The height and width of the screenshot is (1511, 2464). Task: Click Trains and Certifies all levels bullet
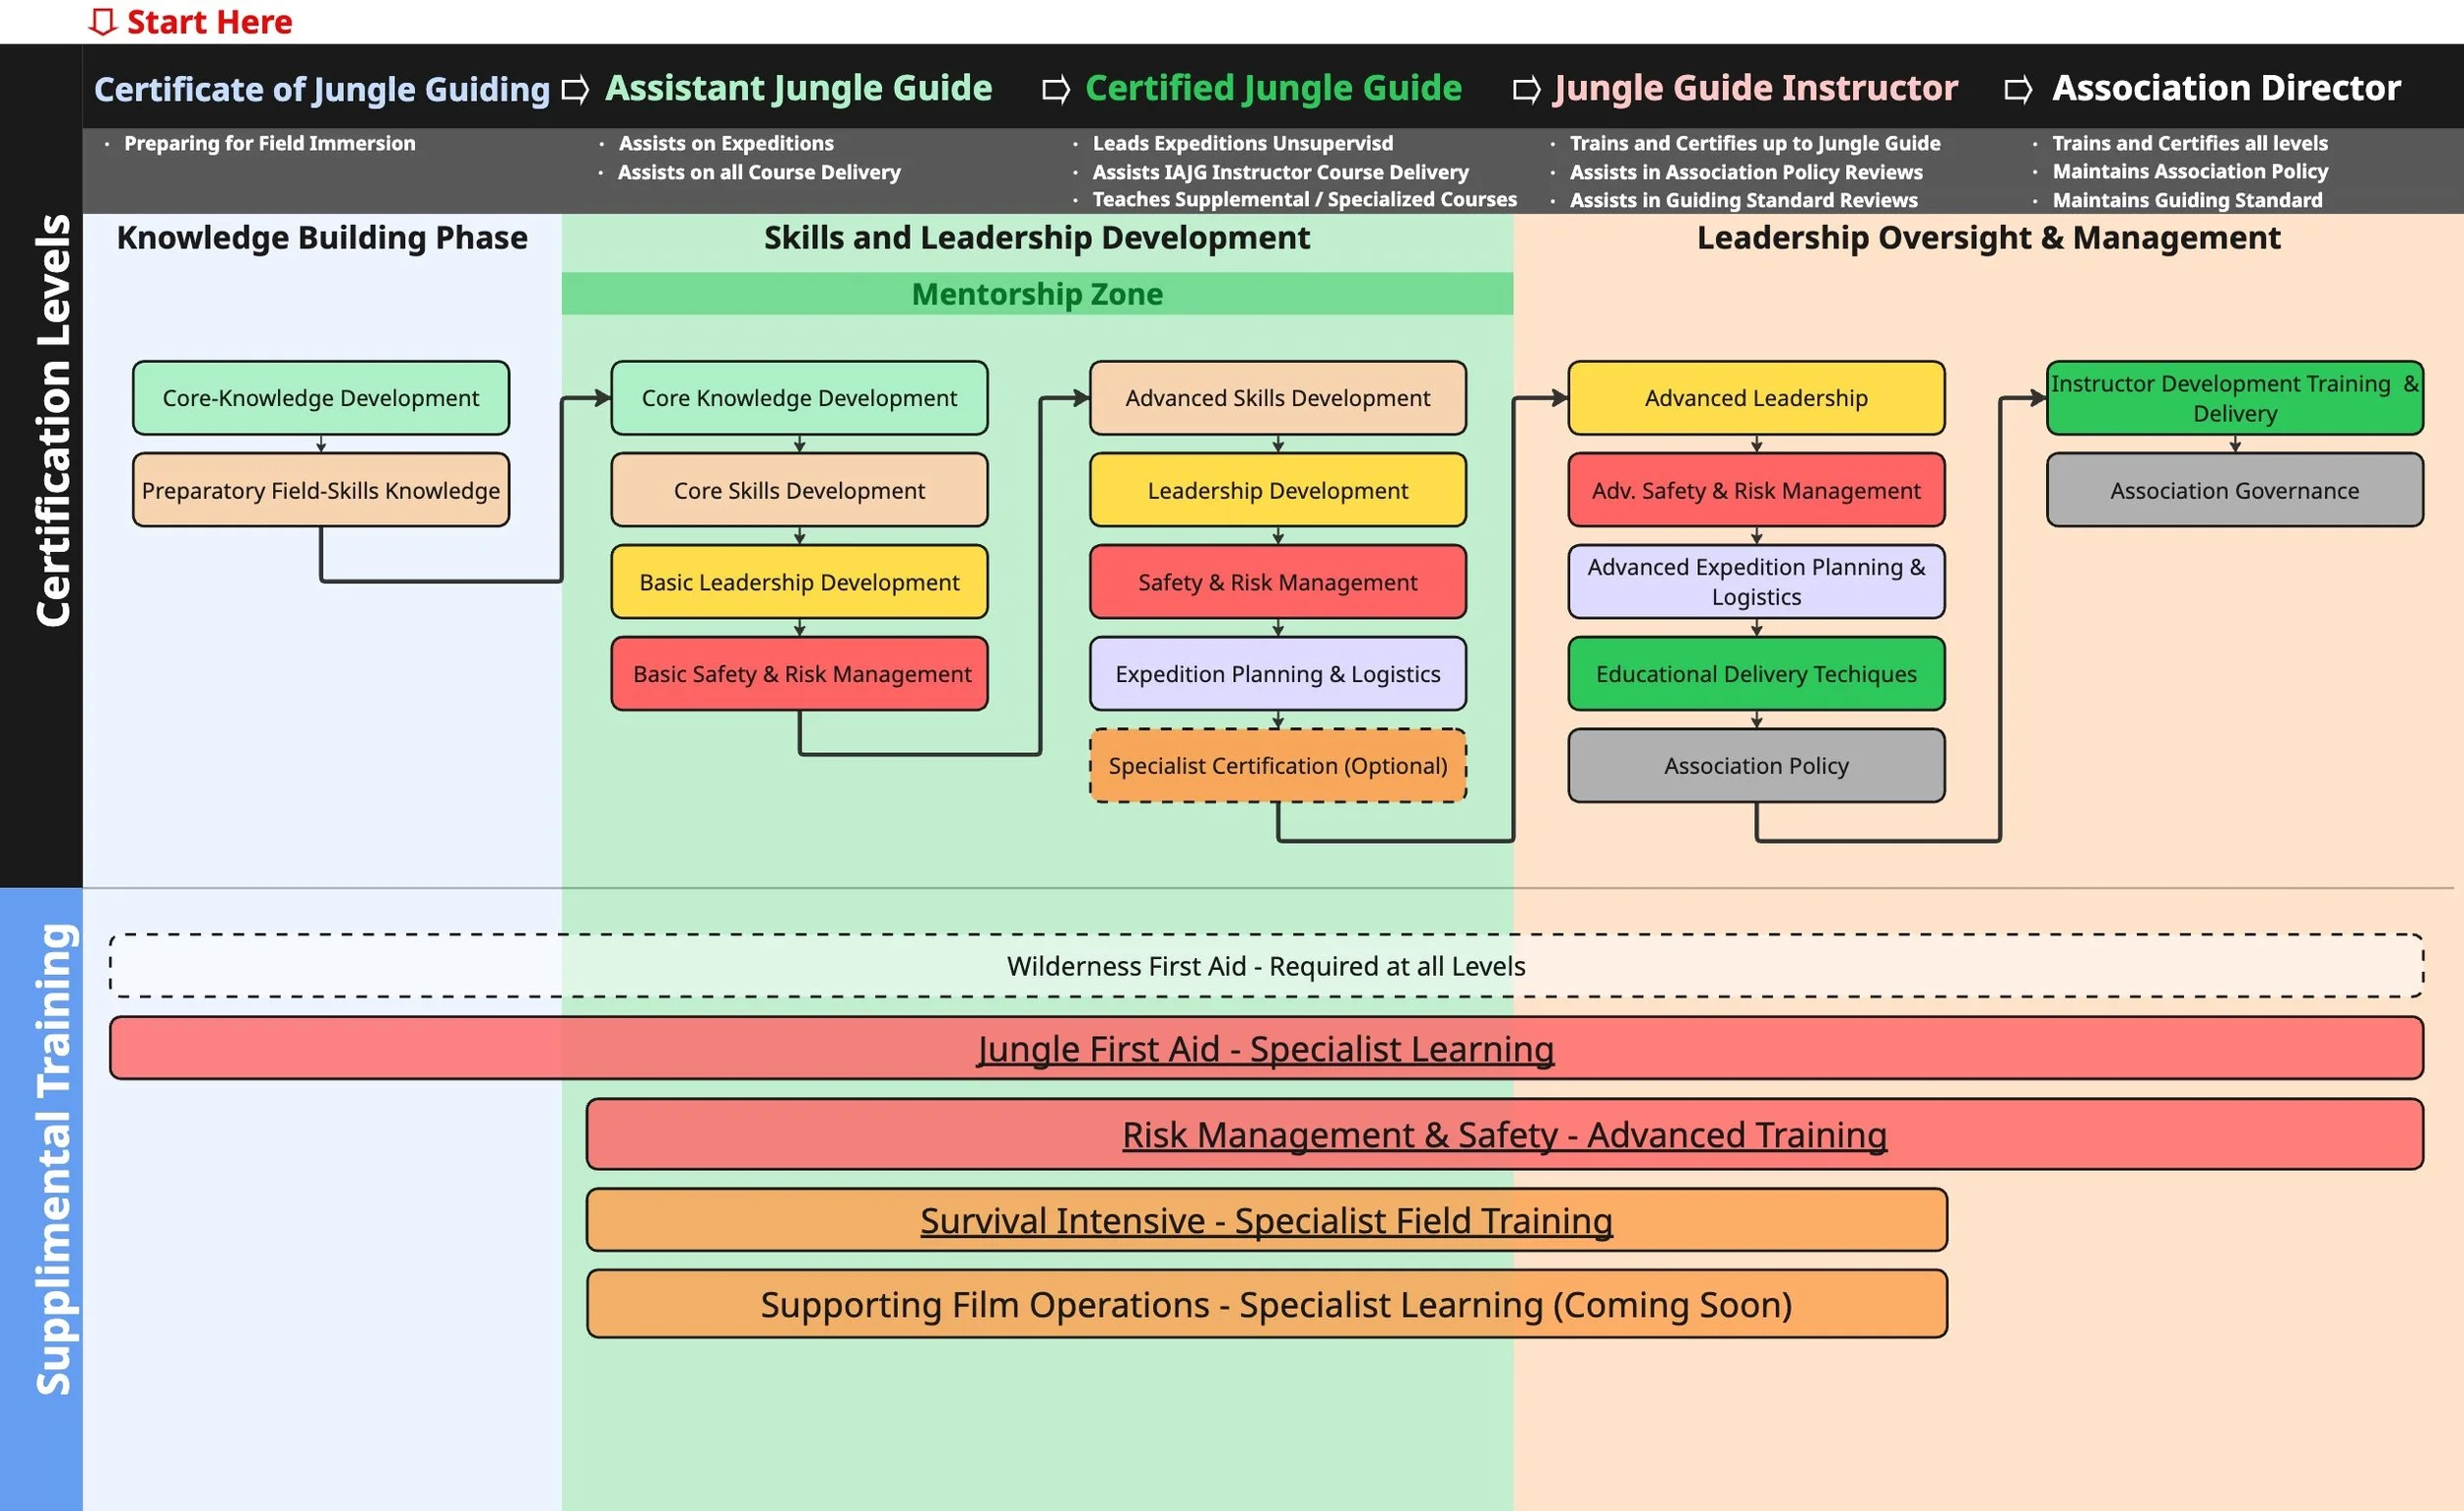click(x=2190, y=143)
